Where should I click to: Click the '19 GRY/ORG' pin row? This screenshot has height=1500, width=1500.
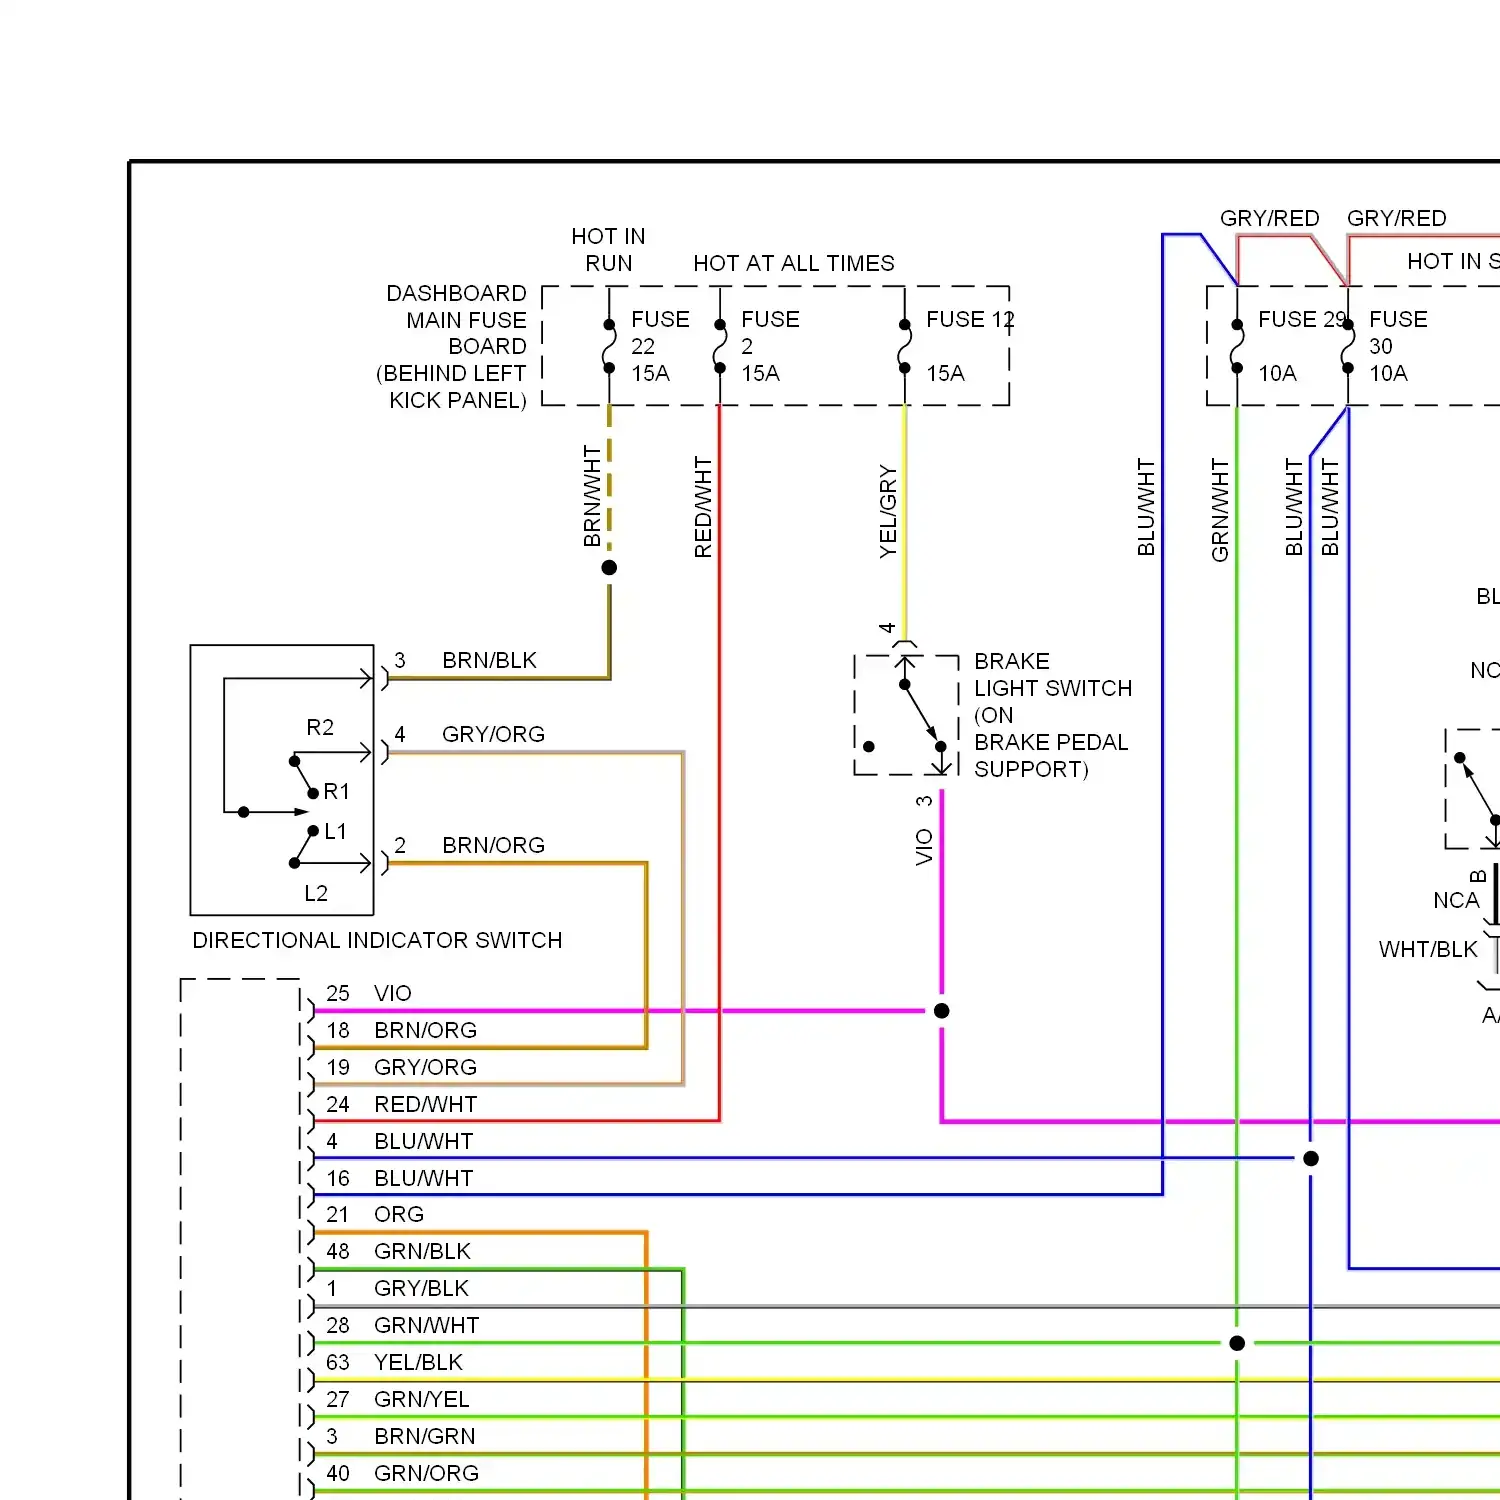(x=401, y=1067)
